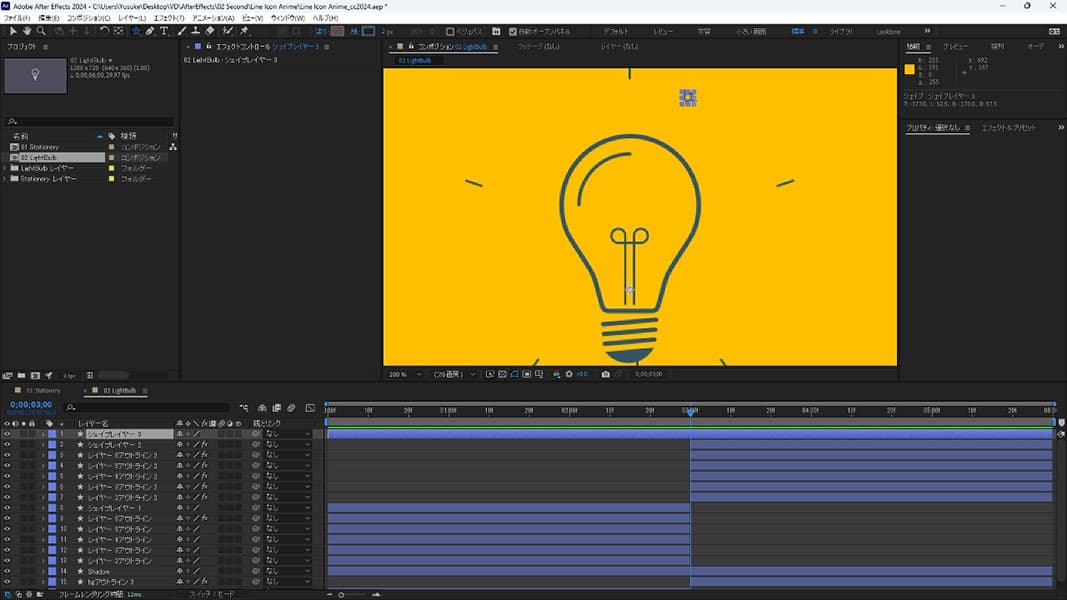Select the Eraser tool
This screenshot has height=600, width=1067.
coord(209,31)
